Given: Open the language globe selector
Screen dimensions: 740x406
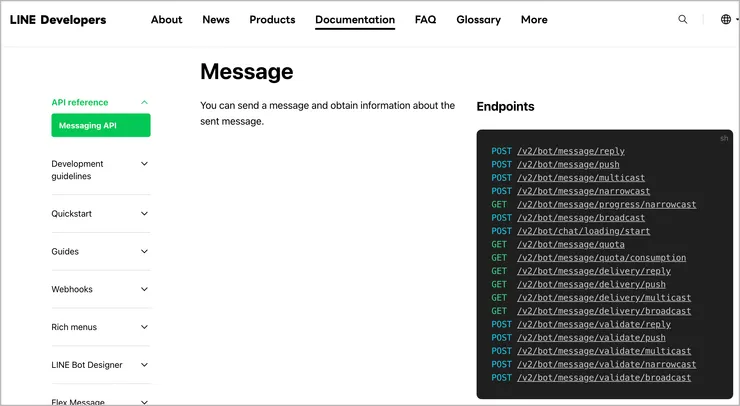Looking at the screenshot, I should tap(726, 19).
